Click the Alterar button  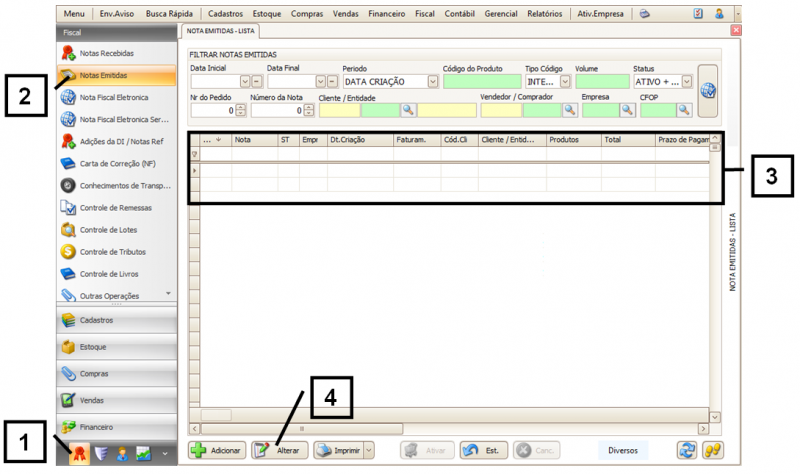pos(278,451)
